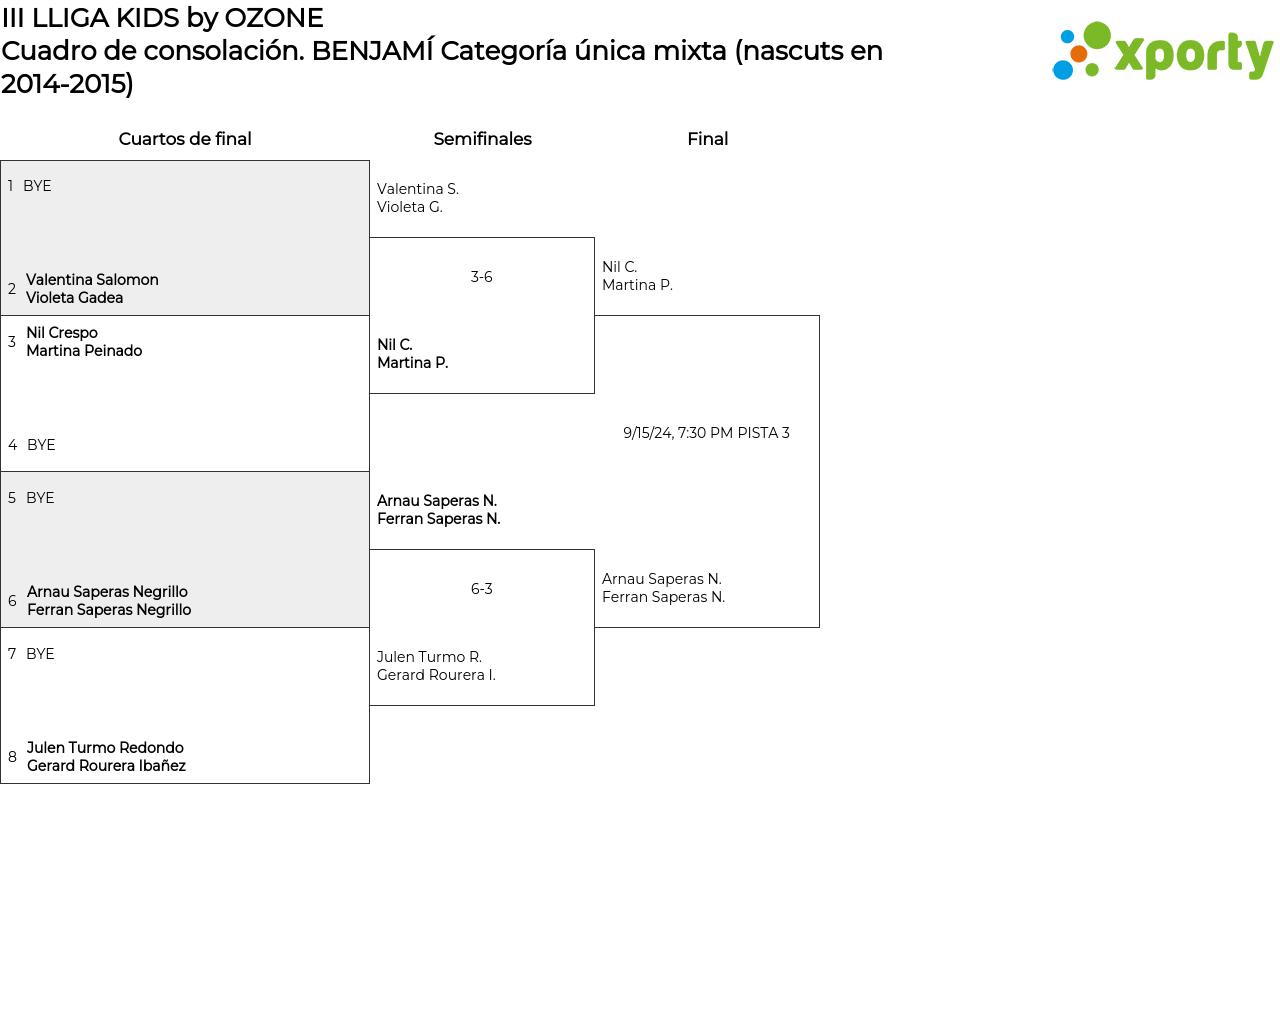Click the "Final" column header
The width and height of the screenshot is (1280, 1015).
click(x=707, y=139)
